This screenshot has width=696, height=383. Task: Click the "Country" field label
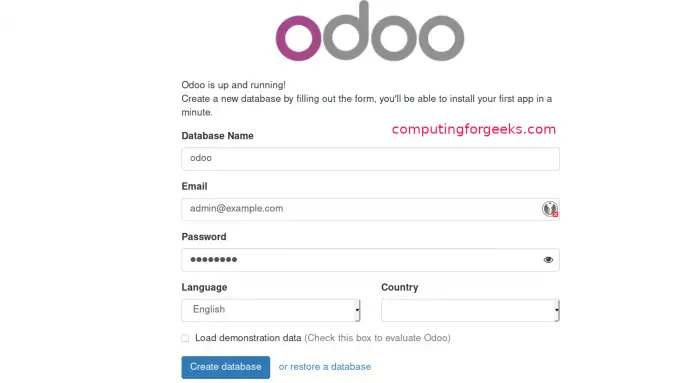399,288
